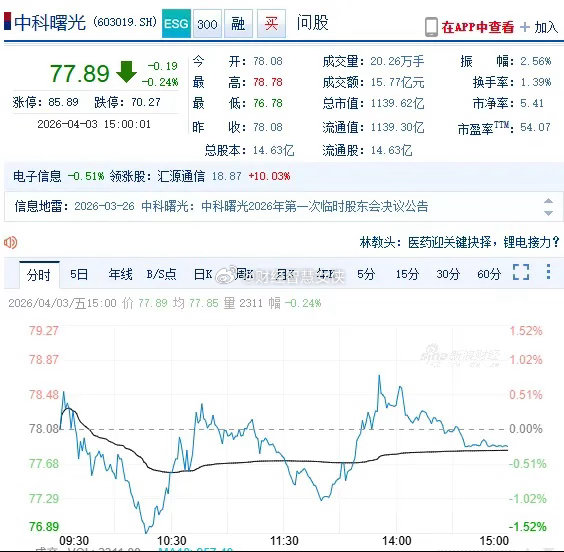Click the current price 77.89

tap(79, 73)
